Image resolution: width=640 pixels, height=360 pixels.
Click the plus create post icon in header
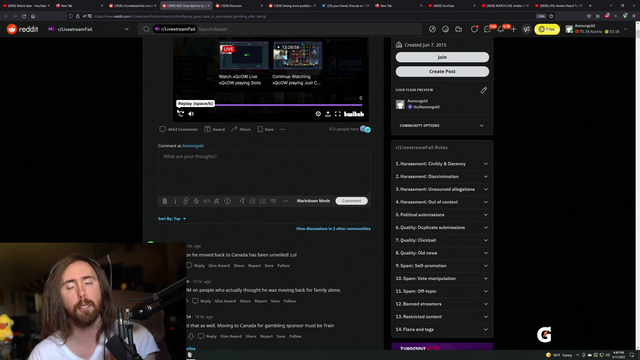[x=513, y=29]
